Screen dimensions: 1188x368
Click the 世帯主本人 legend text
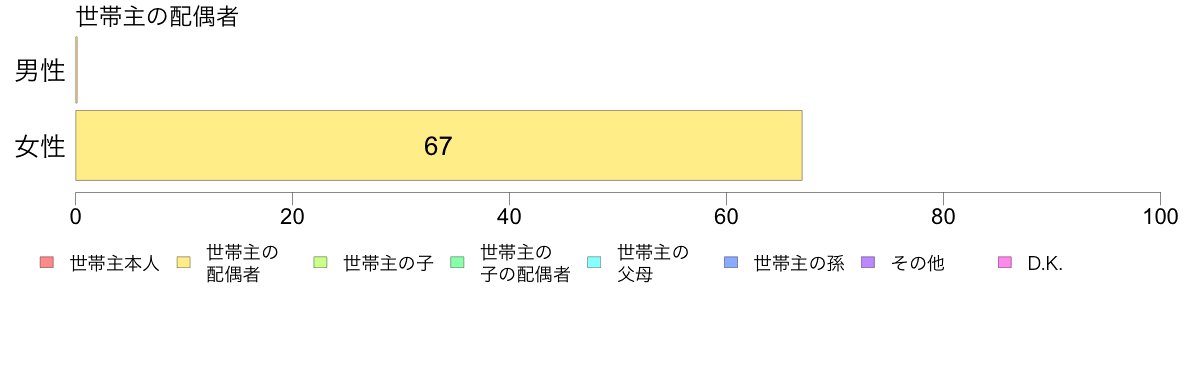[114, 264]
